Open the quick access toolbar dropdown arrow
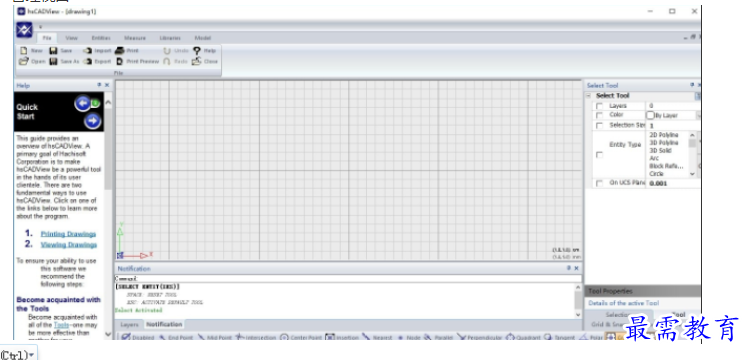 [40, 27]
